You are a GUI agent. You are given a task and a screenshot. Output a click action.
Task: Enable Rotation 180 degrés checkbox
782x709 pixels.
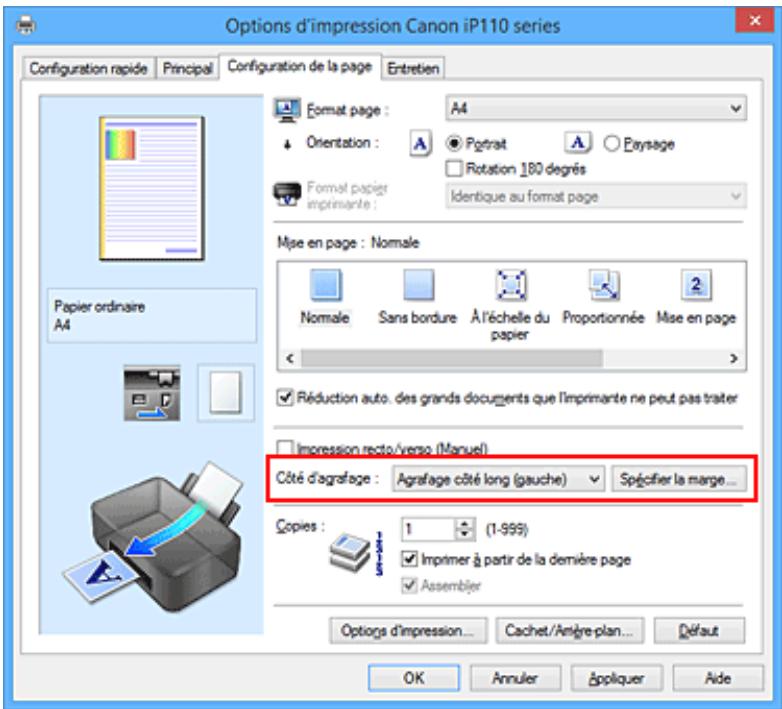pyautogui.click(x=454, y=169)
